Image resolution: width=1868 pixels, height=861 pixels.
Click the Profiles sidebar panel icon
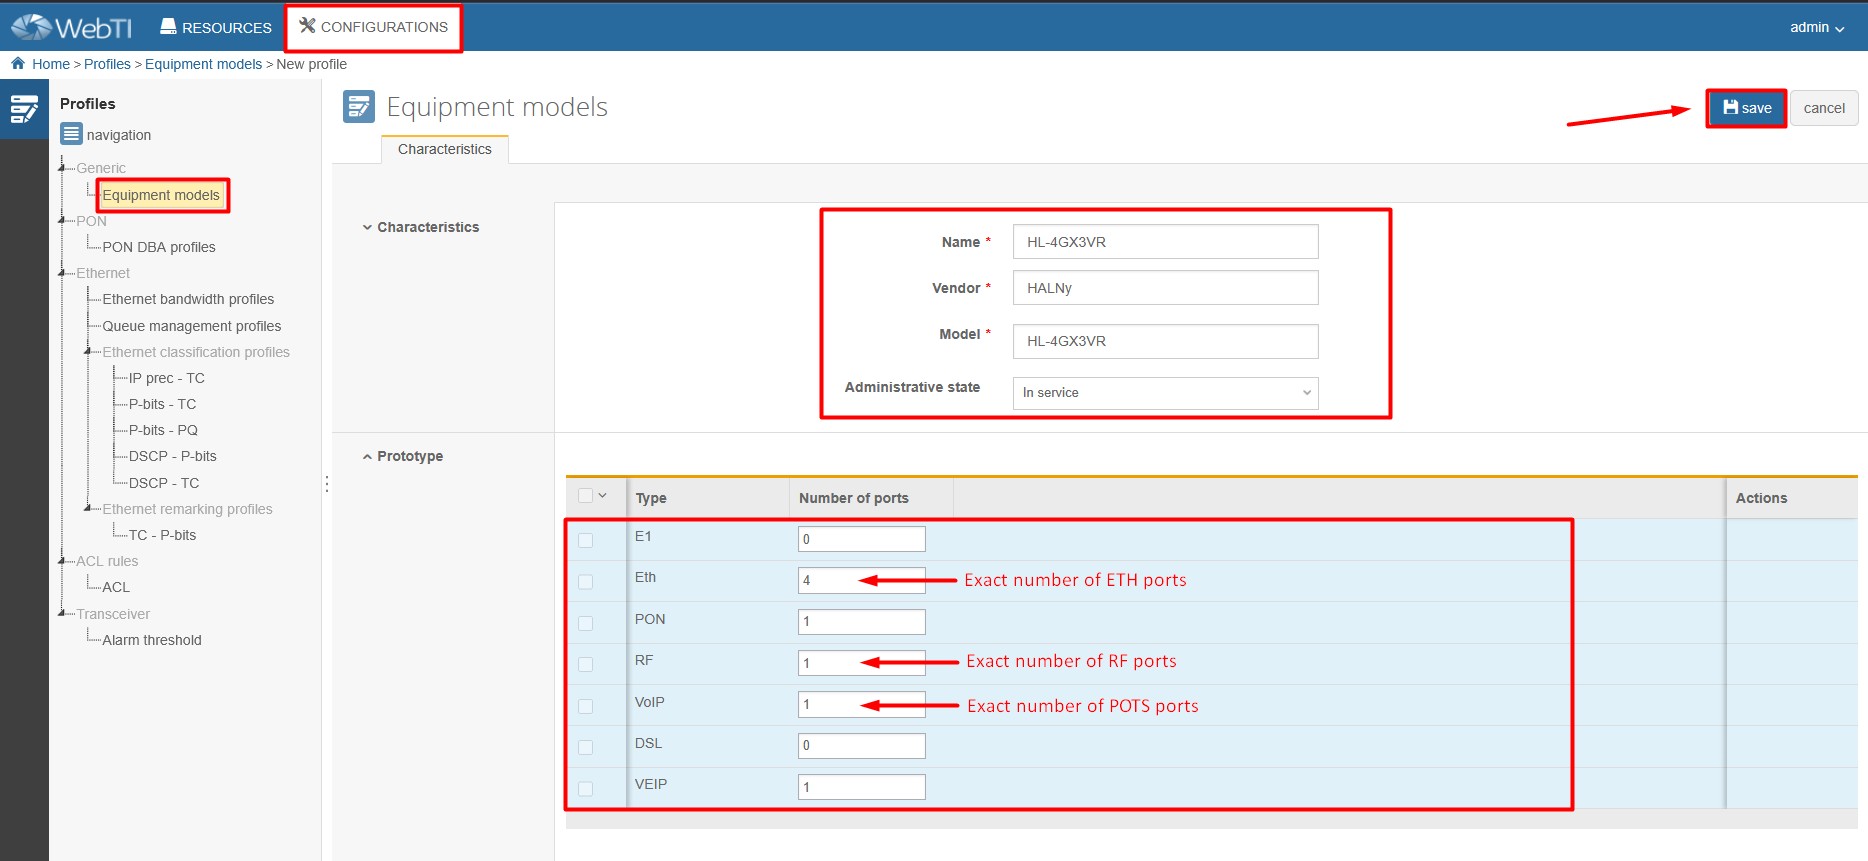[24, 109]
